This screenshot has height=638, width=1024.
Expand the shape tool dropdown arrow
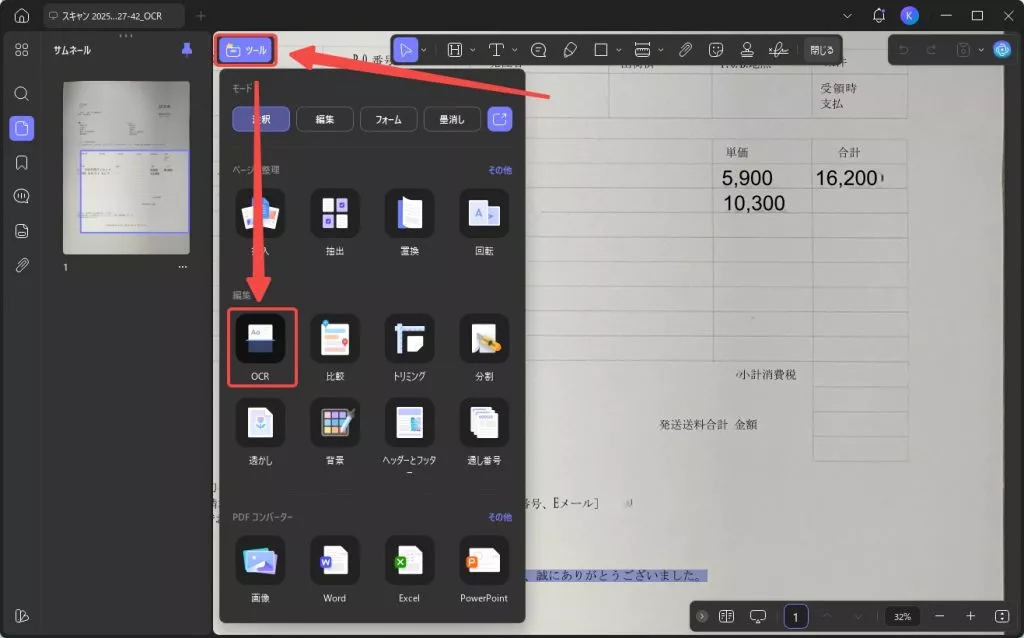click(620, 49)
